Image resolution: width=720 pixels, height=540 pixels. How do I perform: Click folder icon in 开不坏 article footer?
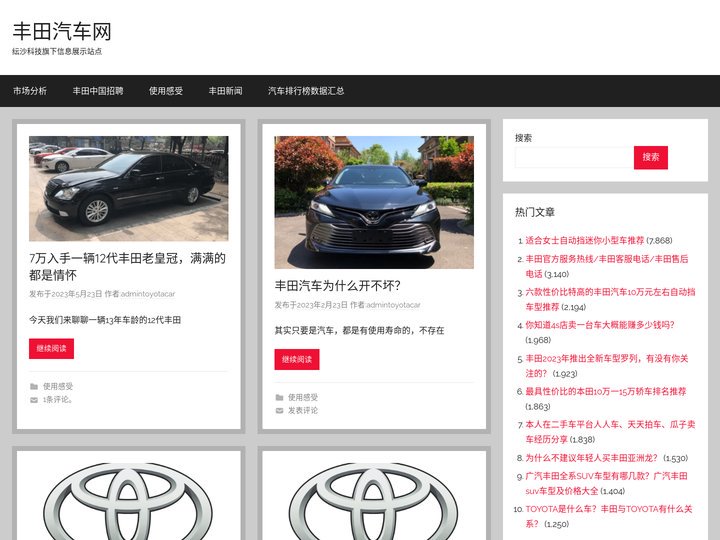279,398
